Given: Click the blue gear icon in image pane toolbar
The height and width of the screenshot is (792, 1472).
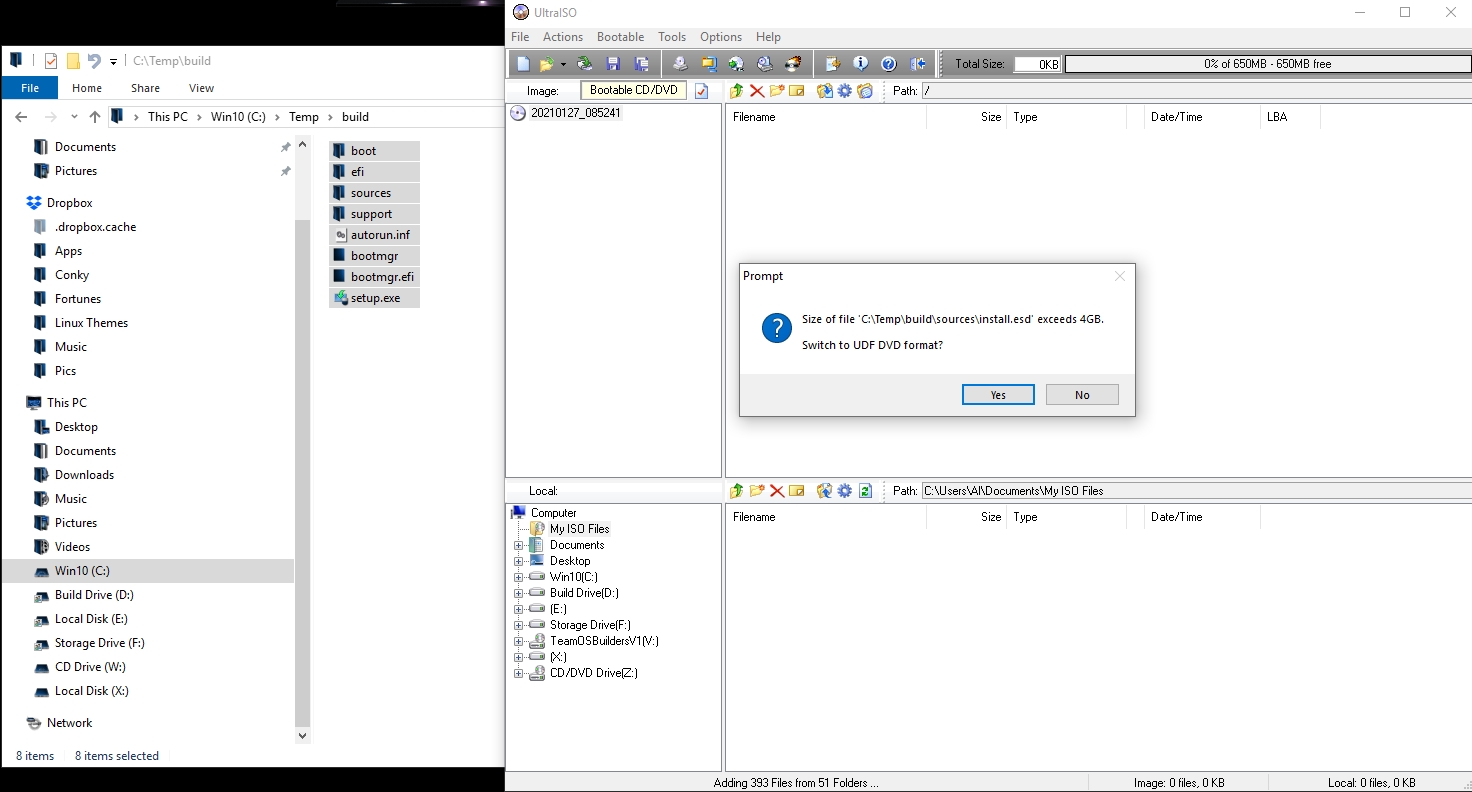Looking at the screenshot, I should (x=845, y=91).
